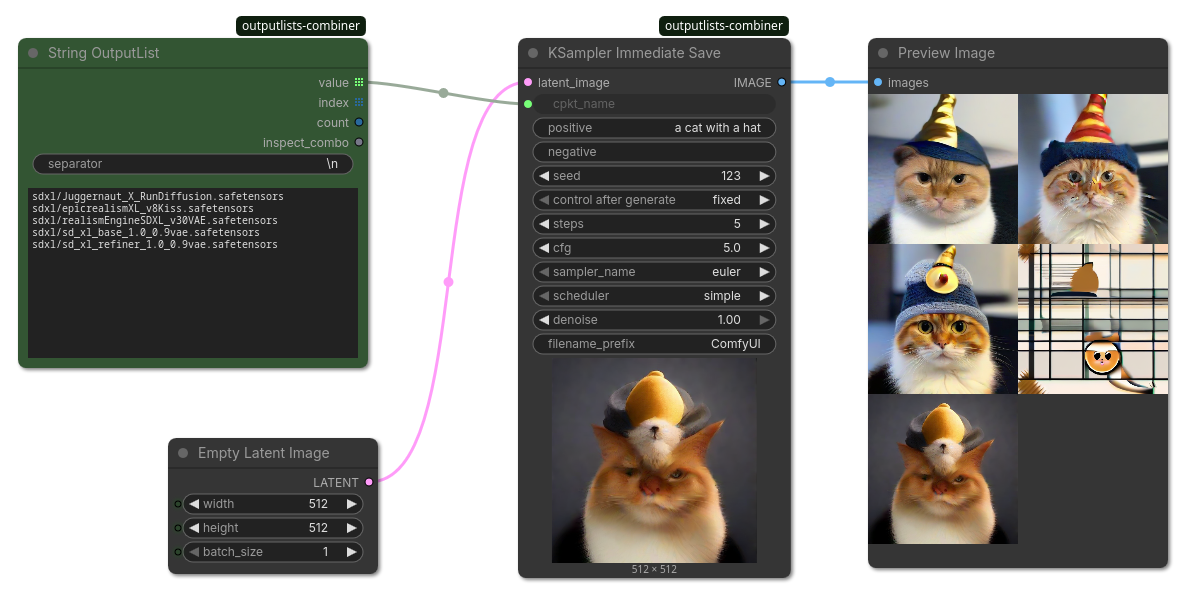The height and width of the screenshot is (600, 1190).
Task: Open the last preview thumbnail with yellow hat
Action: pyautogui.click(x=943, y=469)
